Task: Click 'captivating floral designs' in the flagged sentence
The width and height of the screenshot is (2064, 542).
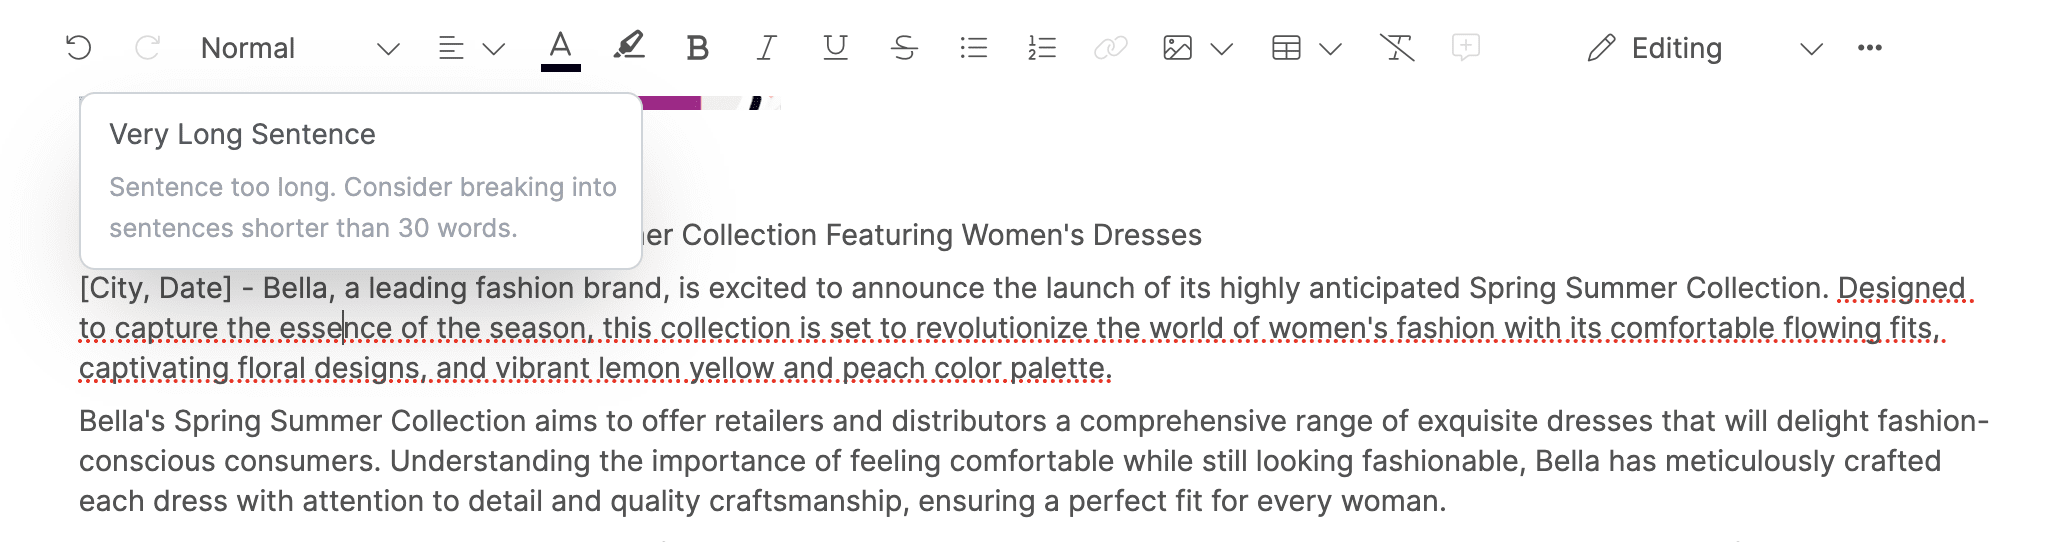Action: (250, 369)
